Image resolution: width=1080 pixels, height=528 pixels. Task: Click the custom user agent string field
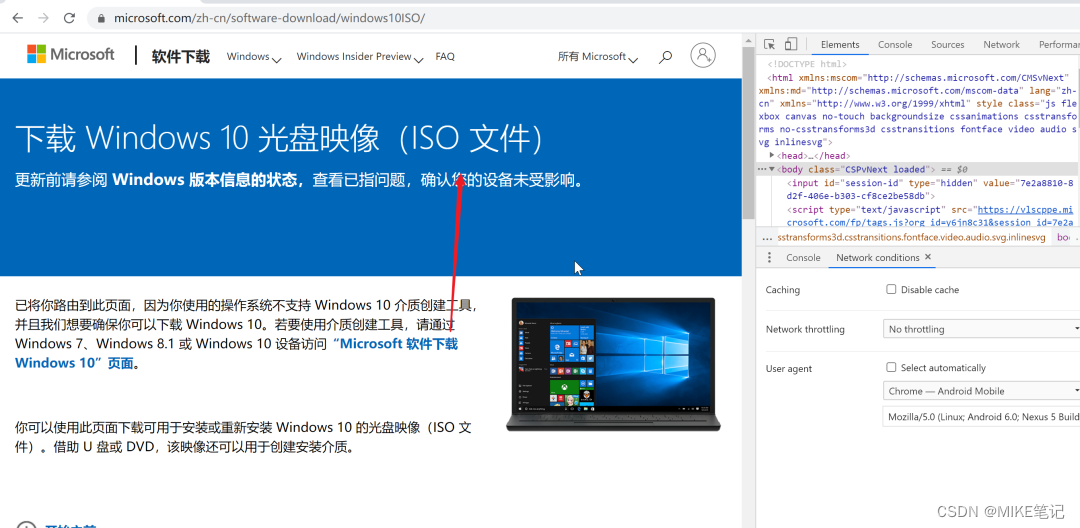point(982,416)
